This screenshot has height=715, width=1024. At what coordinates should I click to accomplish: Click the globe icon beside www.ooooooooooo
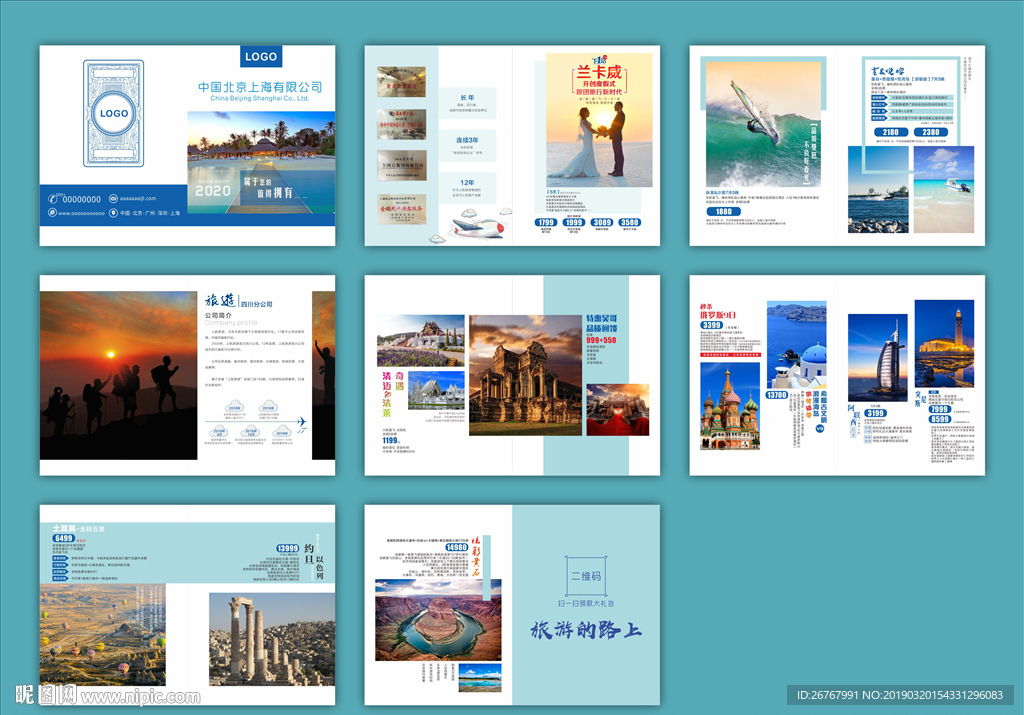click(53, 212)
